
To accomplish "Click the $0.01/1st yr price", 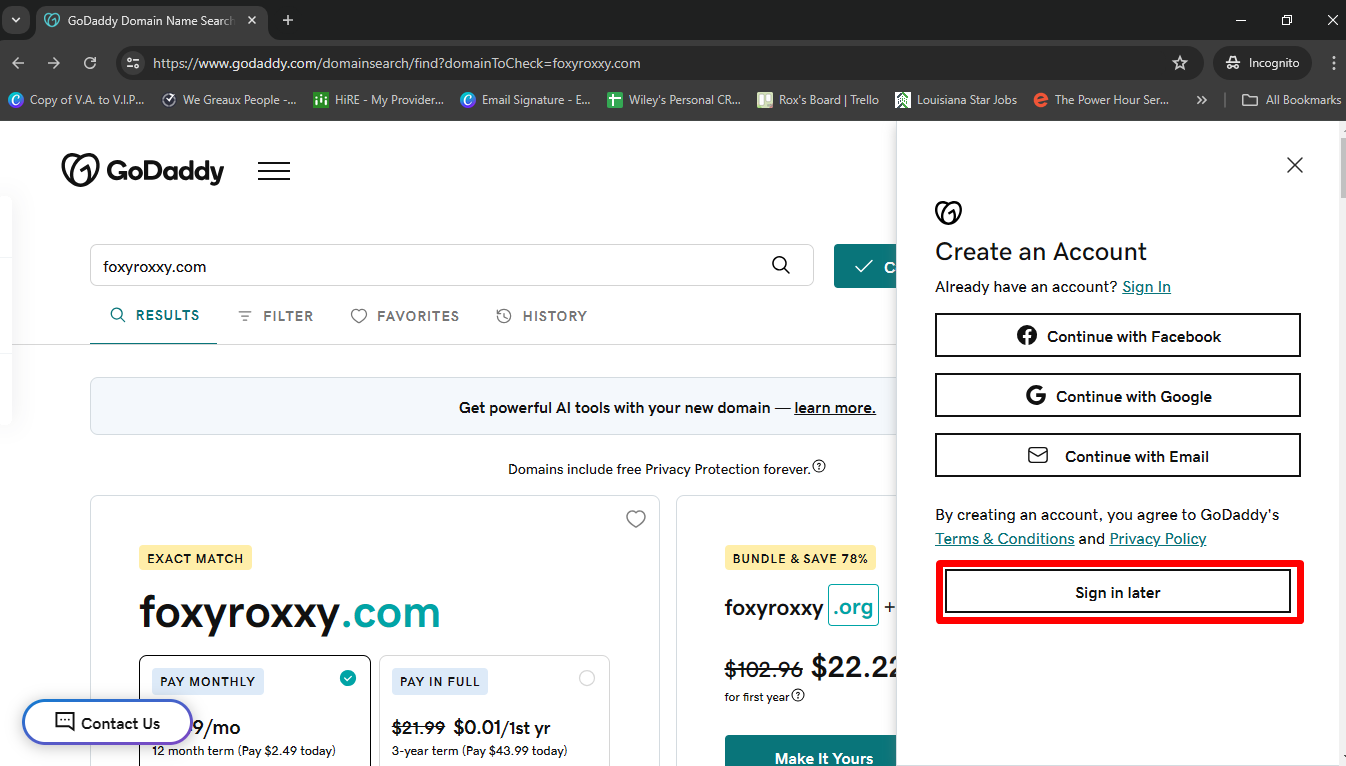I will coord(502,727).
